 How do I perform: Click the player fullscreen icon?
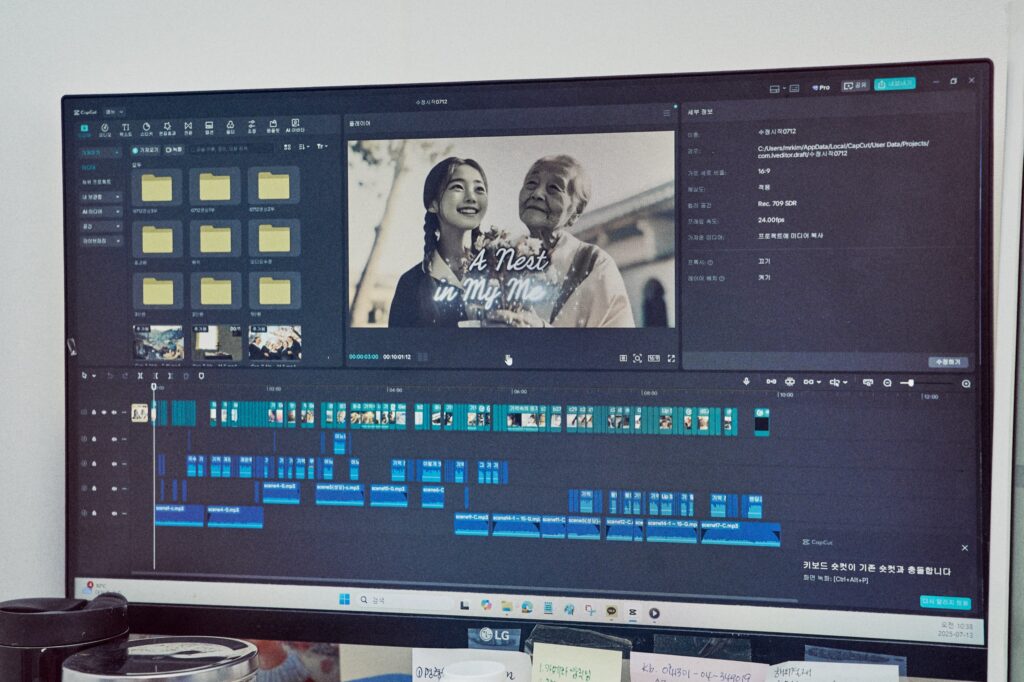pyautogui.click(x=671, y=359)
